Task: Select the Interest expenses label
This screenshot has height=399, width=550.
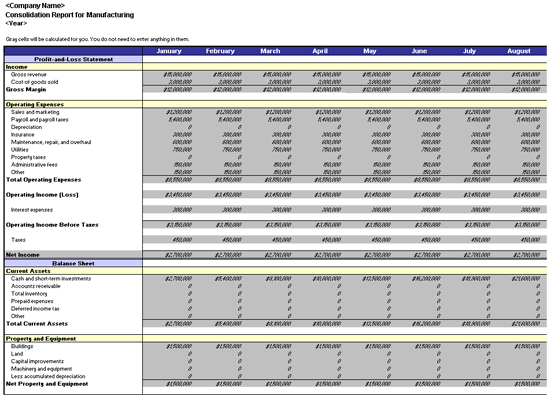Action: click(x=32, y=210)
